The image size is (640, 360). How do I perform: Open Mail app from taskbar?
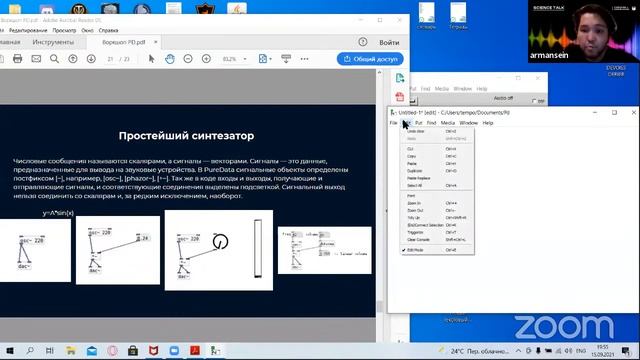[92, 351]
